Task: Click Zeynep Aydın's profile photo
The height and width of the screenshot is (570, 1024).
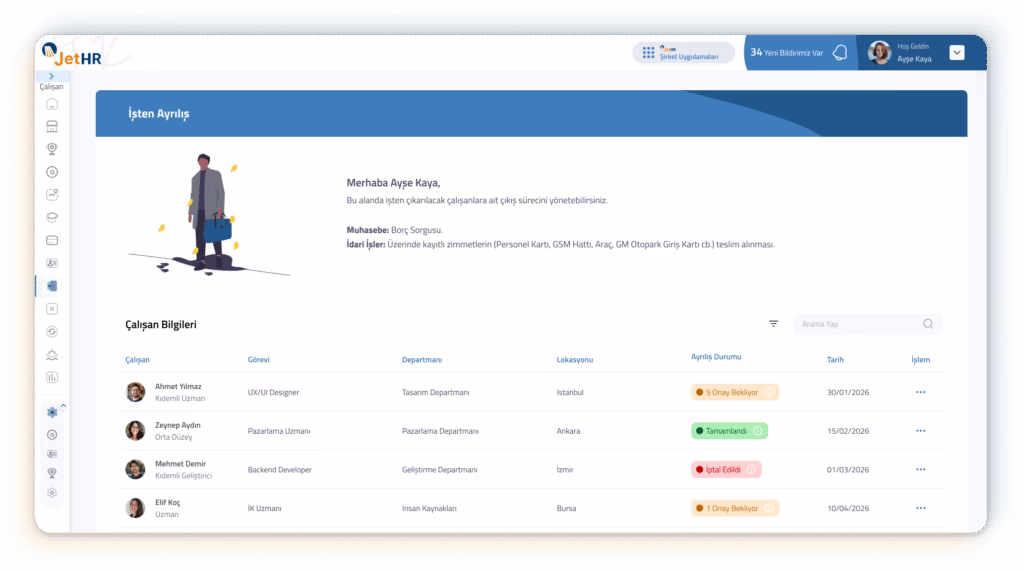Action: [x=135, y=431]
